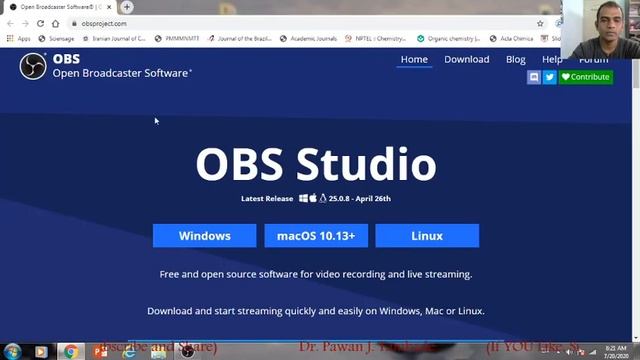Viewport: 640px width, 360px height.
Task: Open the media player taskbar icon
Action: (41, 351)
